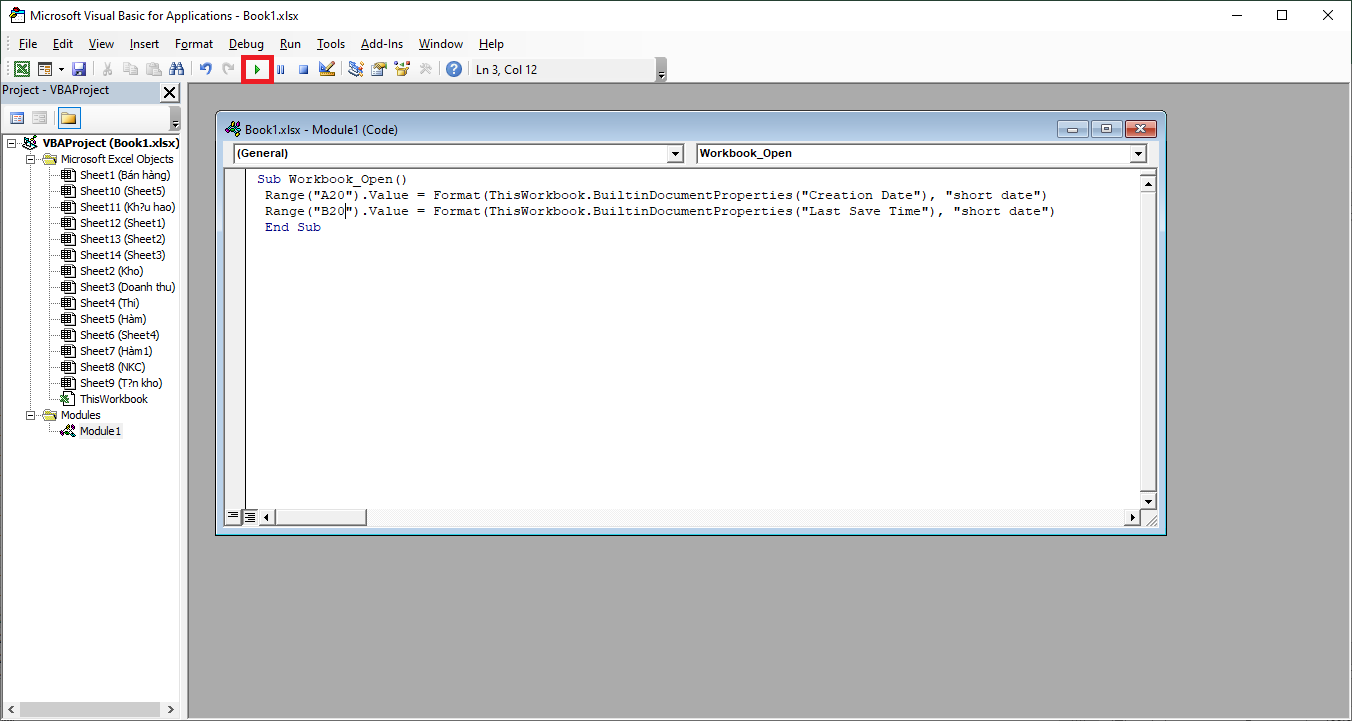
Task: Select Sheet10 (Sheet5) in the project tree
Action: click(123, 191)
